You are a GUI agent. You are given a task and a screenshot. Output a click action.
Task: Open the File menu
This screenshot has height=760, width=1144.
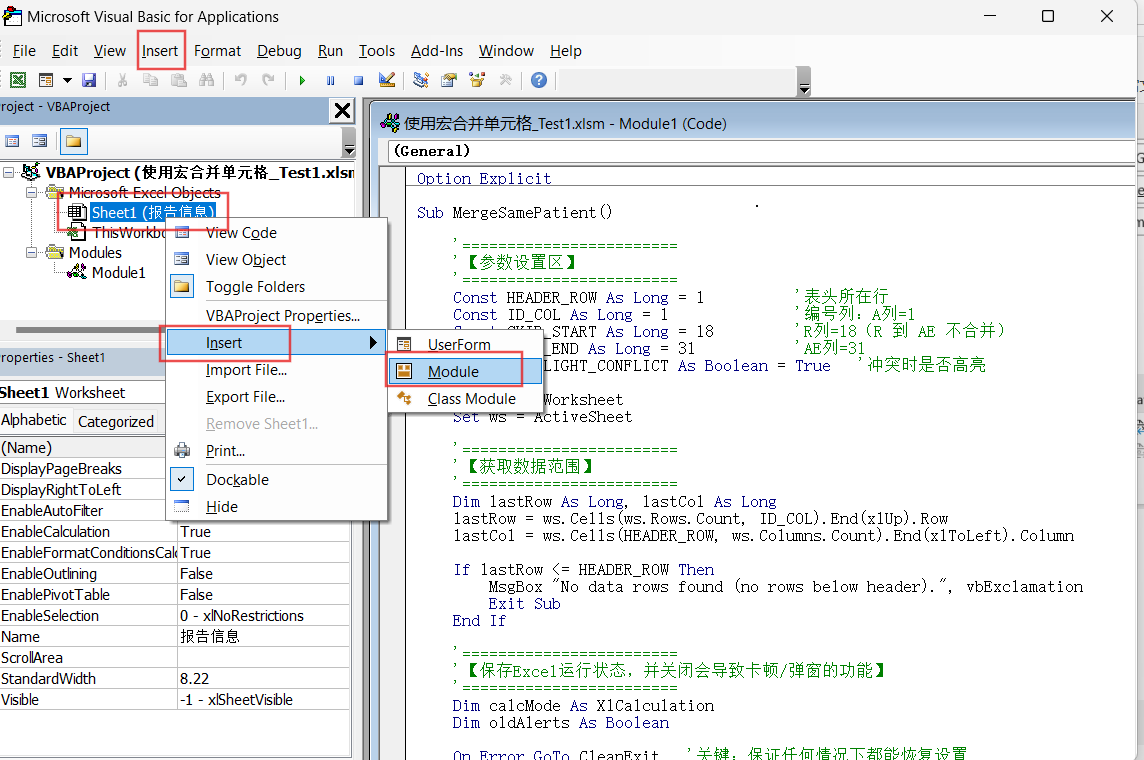[x=24, y=51]
